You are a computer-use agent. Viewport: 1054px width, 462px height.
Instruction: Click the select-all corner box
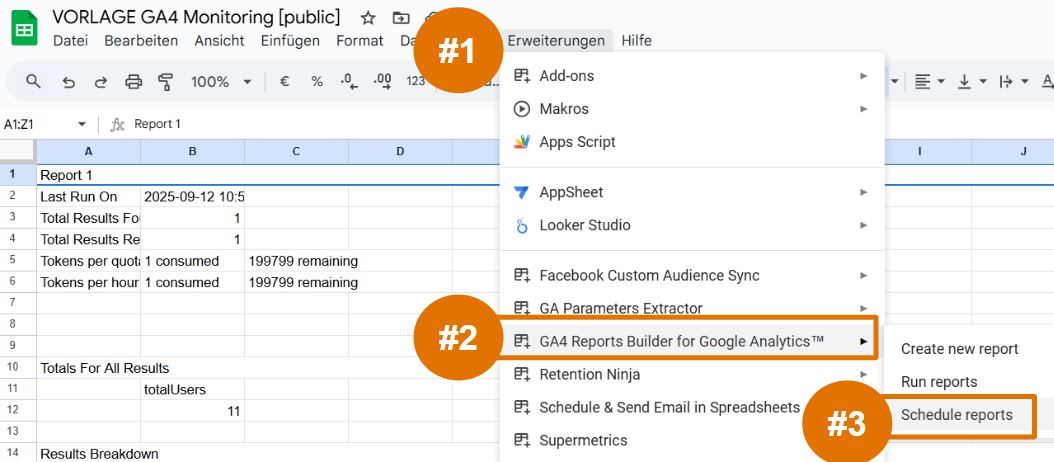[18, 151]
